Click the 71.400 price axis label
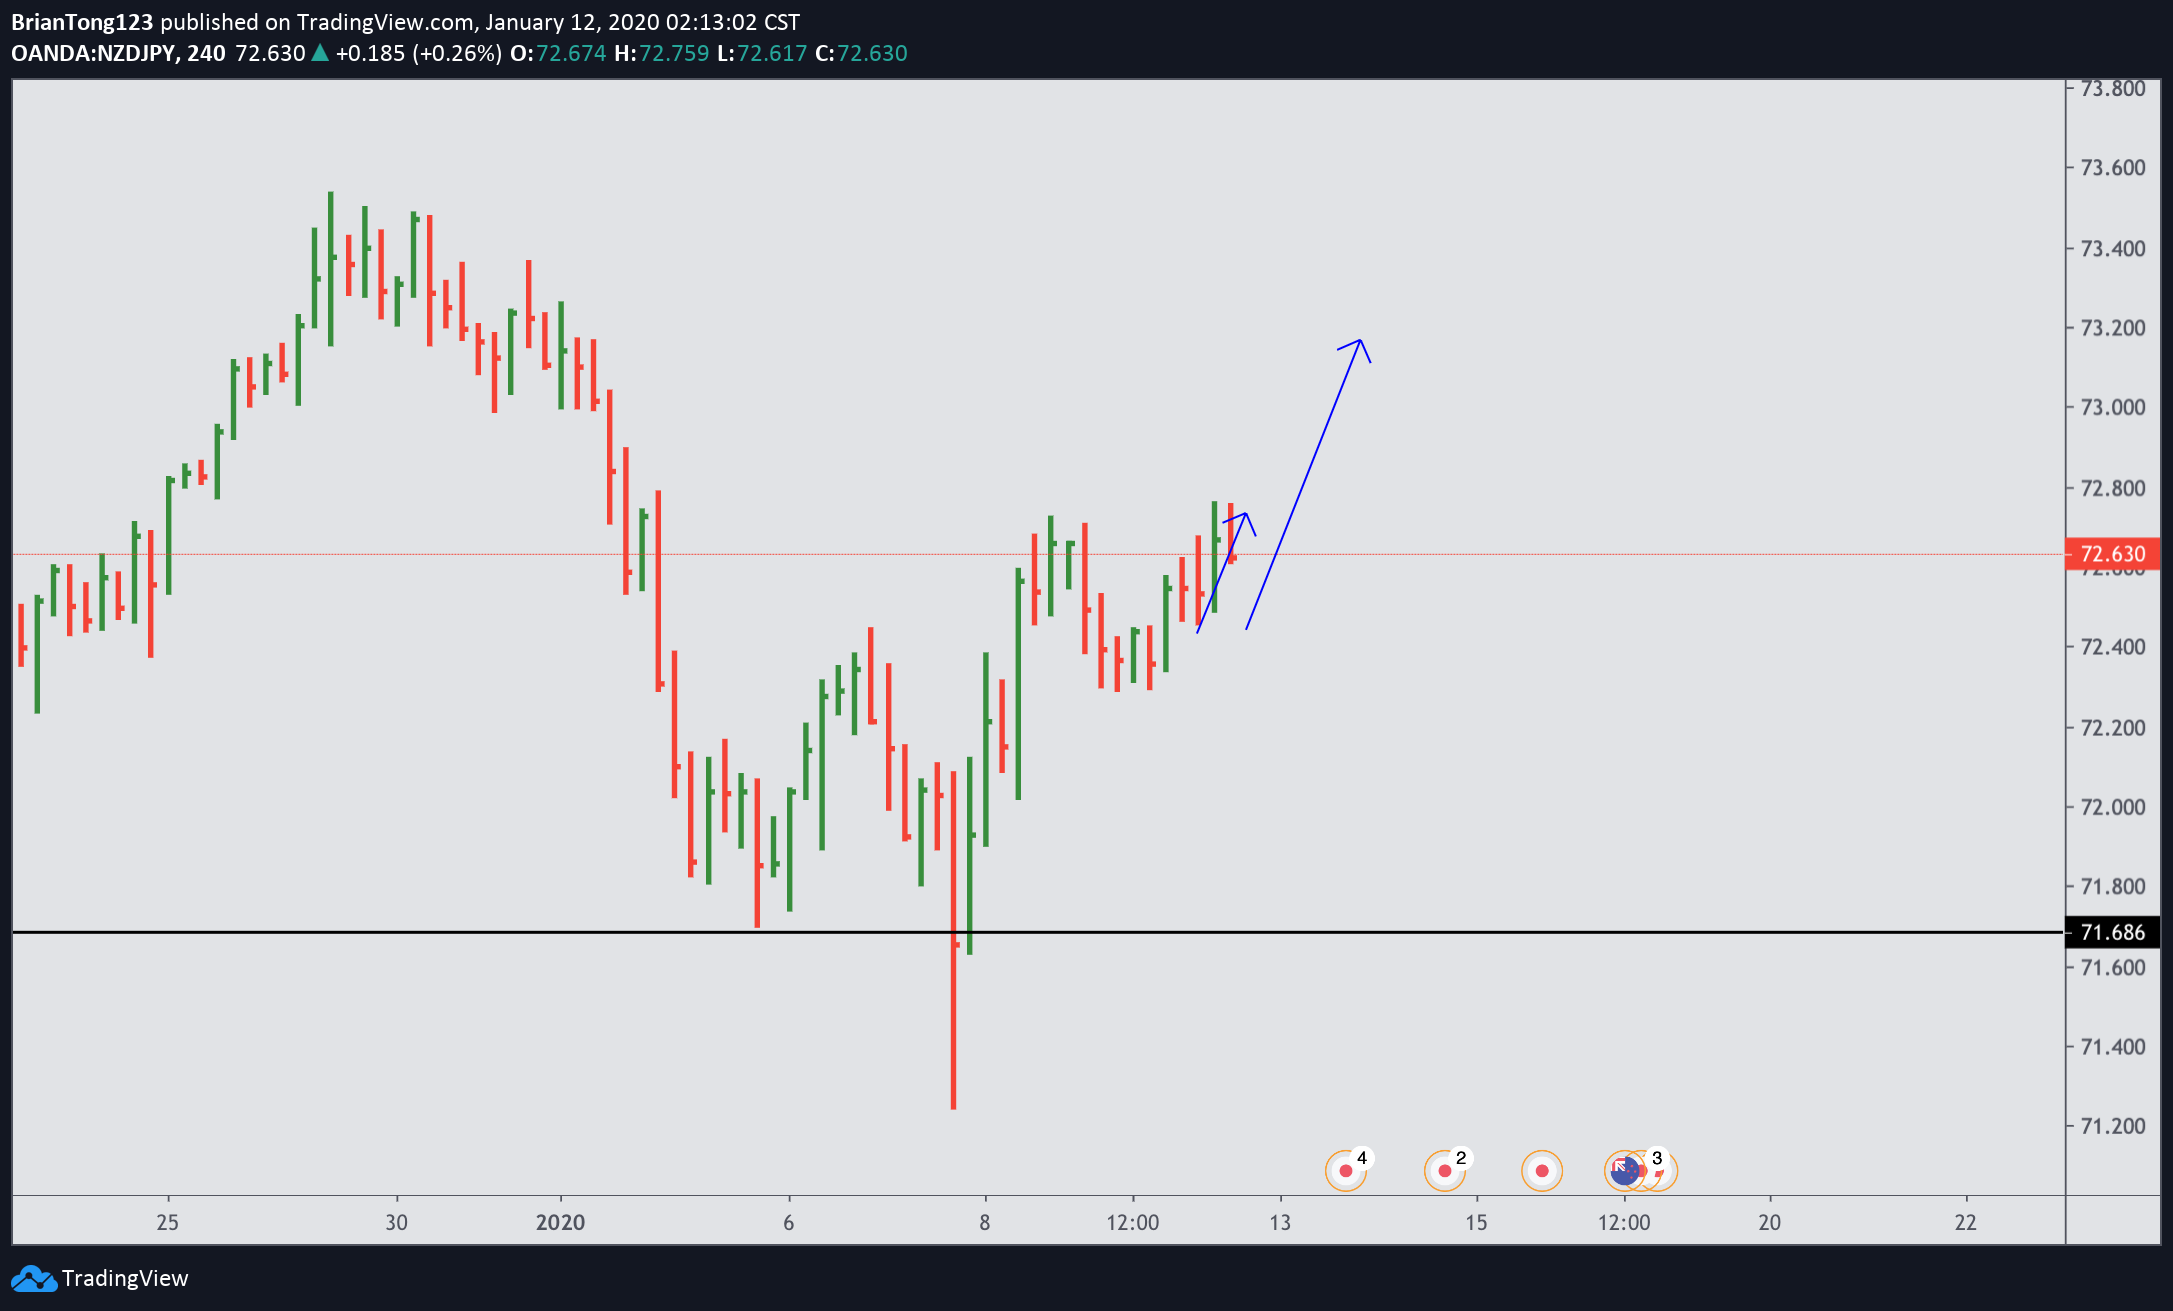This screenshot has height=1311, width=2173. coord(2113,1047)
